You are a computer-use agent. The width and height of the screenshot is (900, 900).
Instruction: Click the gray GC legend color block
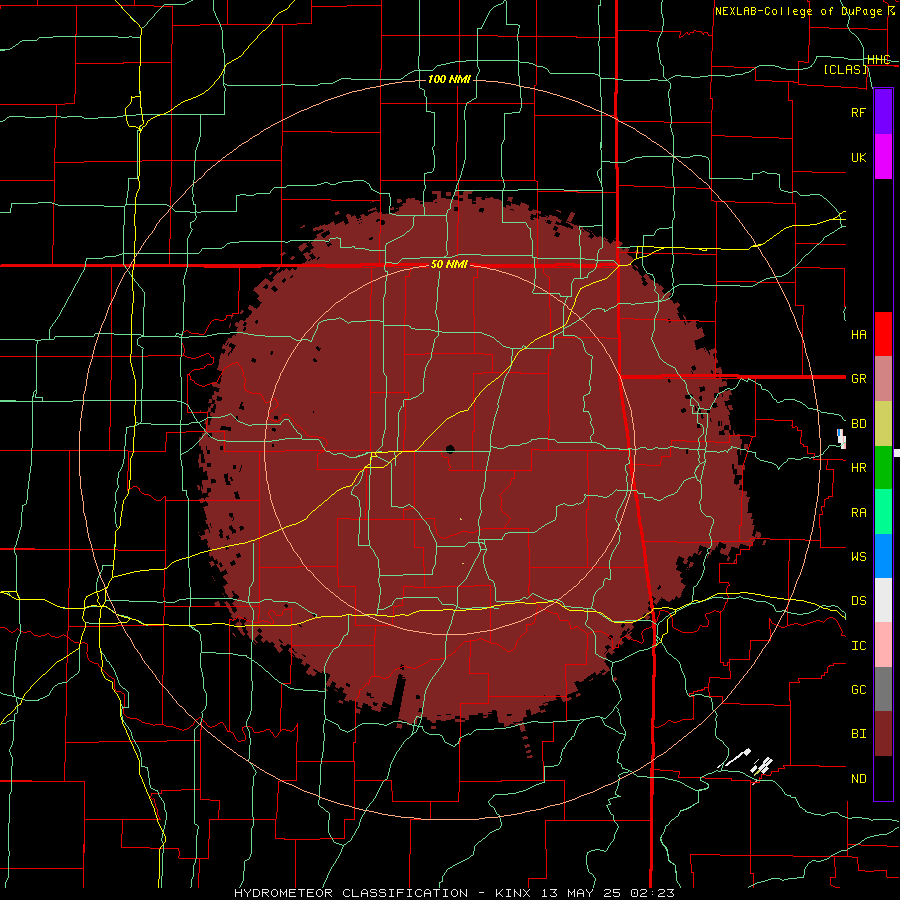click(883, 689)
